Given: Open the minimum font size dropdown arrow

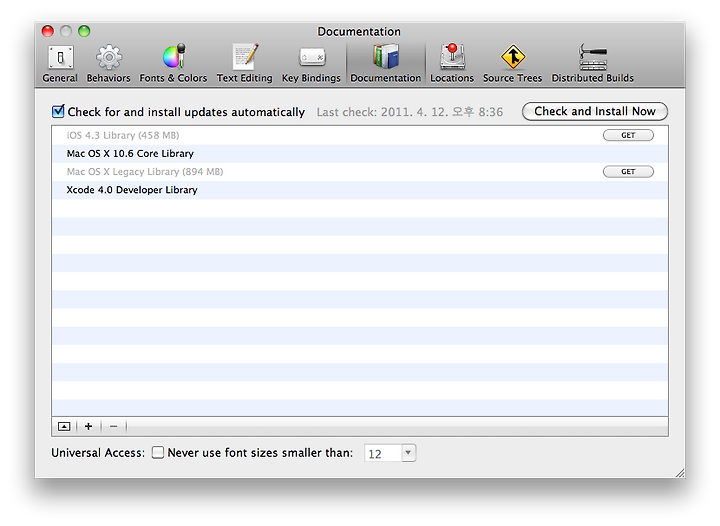Looking at the screenshot, I should (408, 453).
